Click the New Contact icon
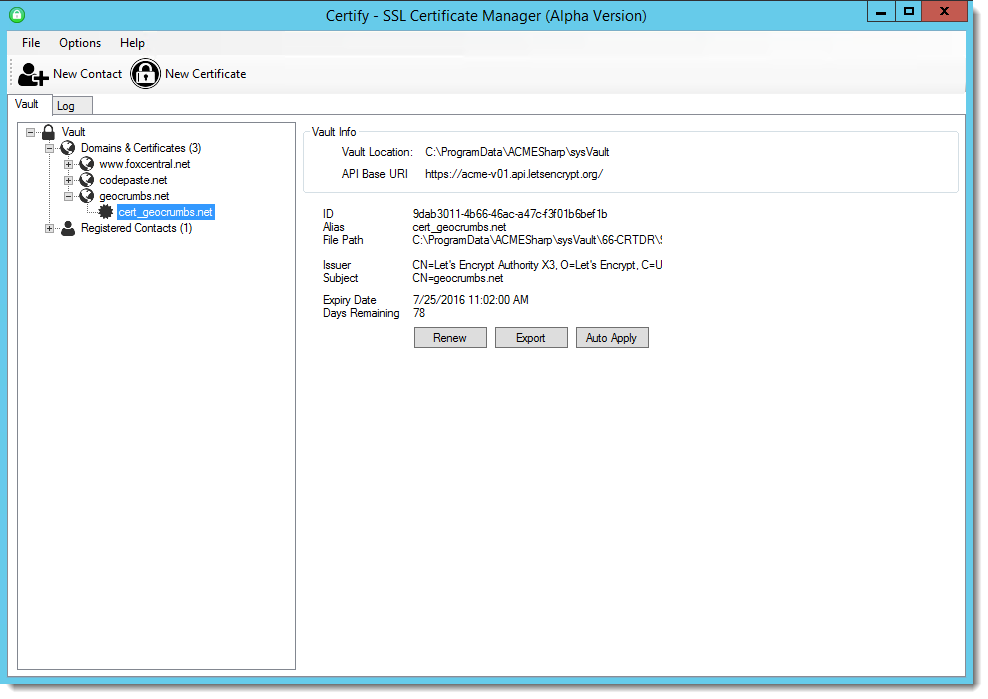The image size is (988, 699). click(31, 73)
